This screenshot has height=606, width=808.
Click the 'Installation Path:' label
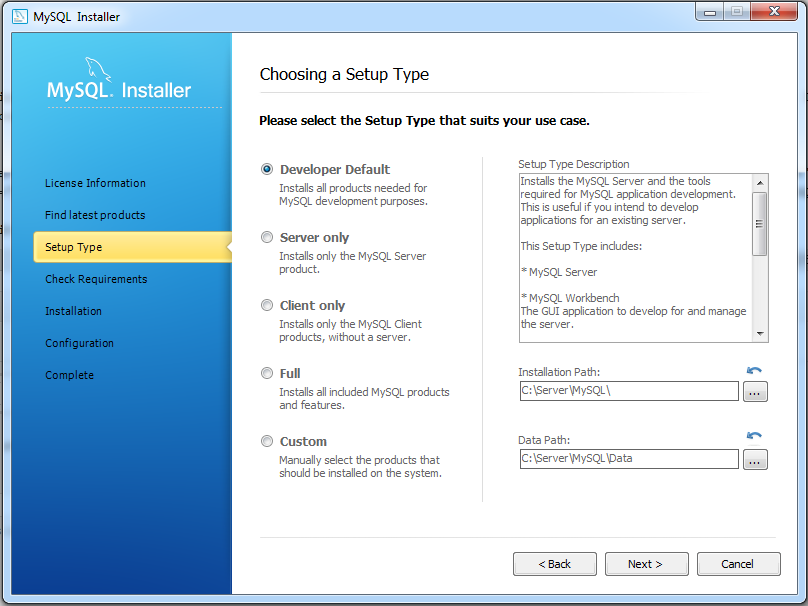coord(559,372)
